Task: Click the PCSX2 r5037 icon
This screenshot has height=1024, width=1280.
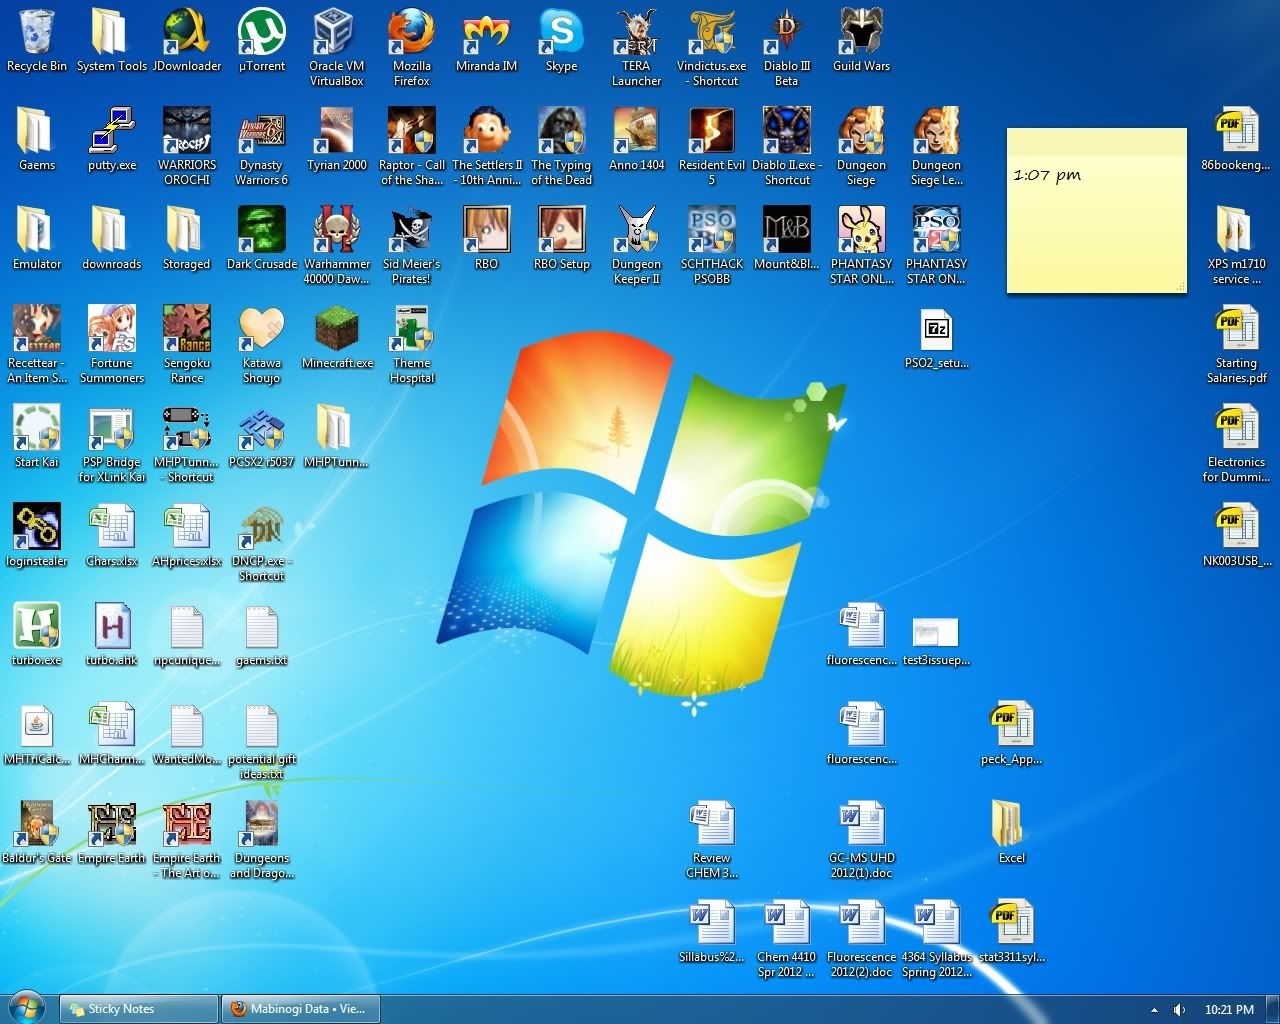Action: [262, 428]
